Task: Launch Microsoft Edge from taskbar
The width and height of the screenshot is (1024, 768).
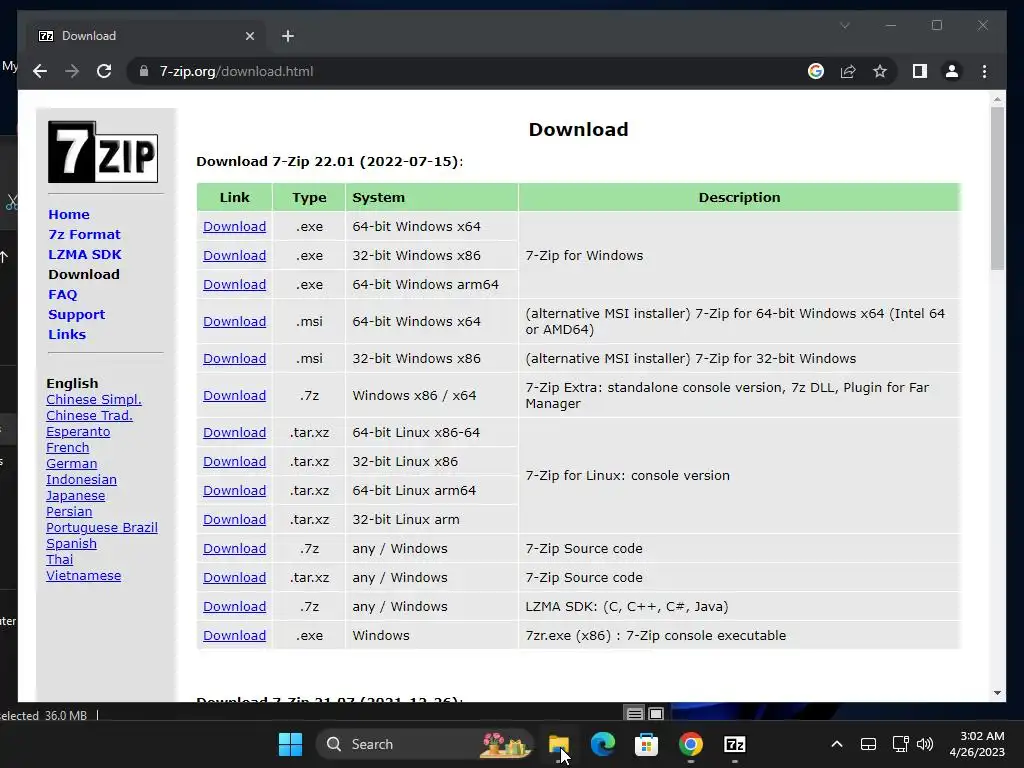Action: point(603,744)
